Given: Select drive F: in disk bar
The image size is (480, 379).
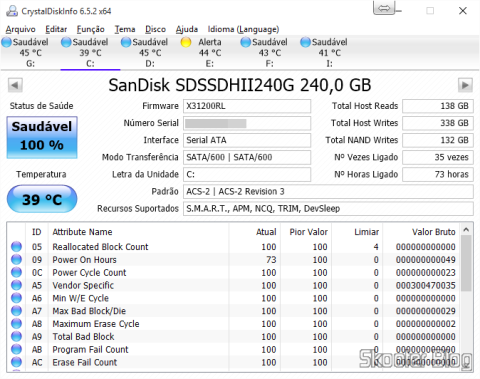Looking at the screenshot, I should click(x=270, y=53).
